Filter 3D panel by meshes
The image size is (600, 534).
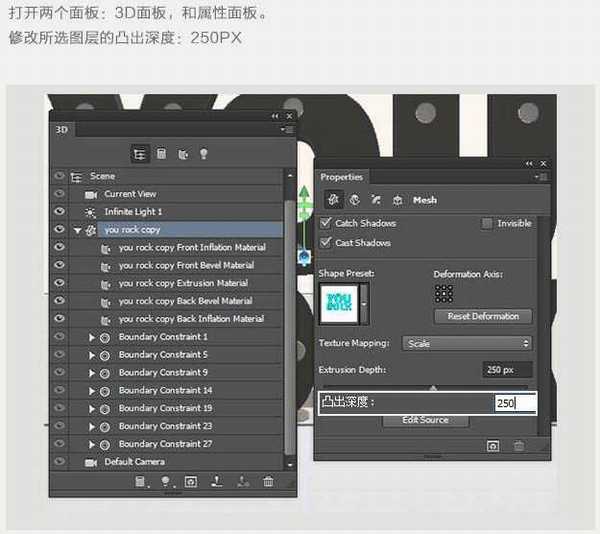(x=161, y=154)
